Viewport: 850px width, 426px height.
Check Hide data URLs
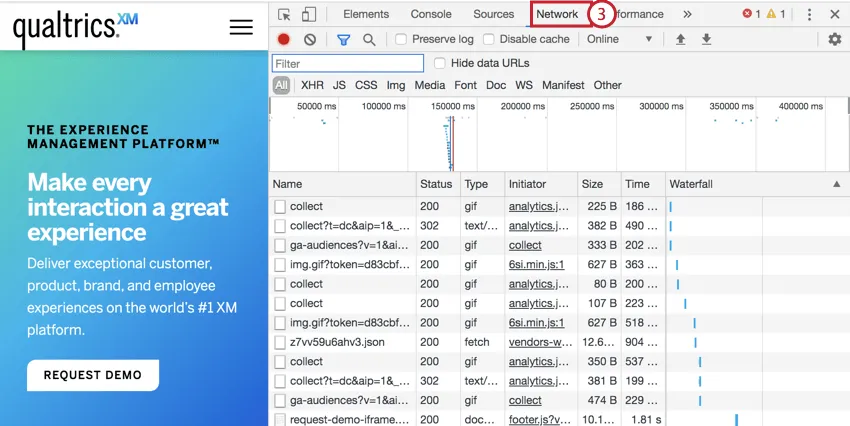pos(440,63)
